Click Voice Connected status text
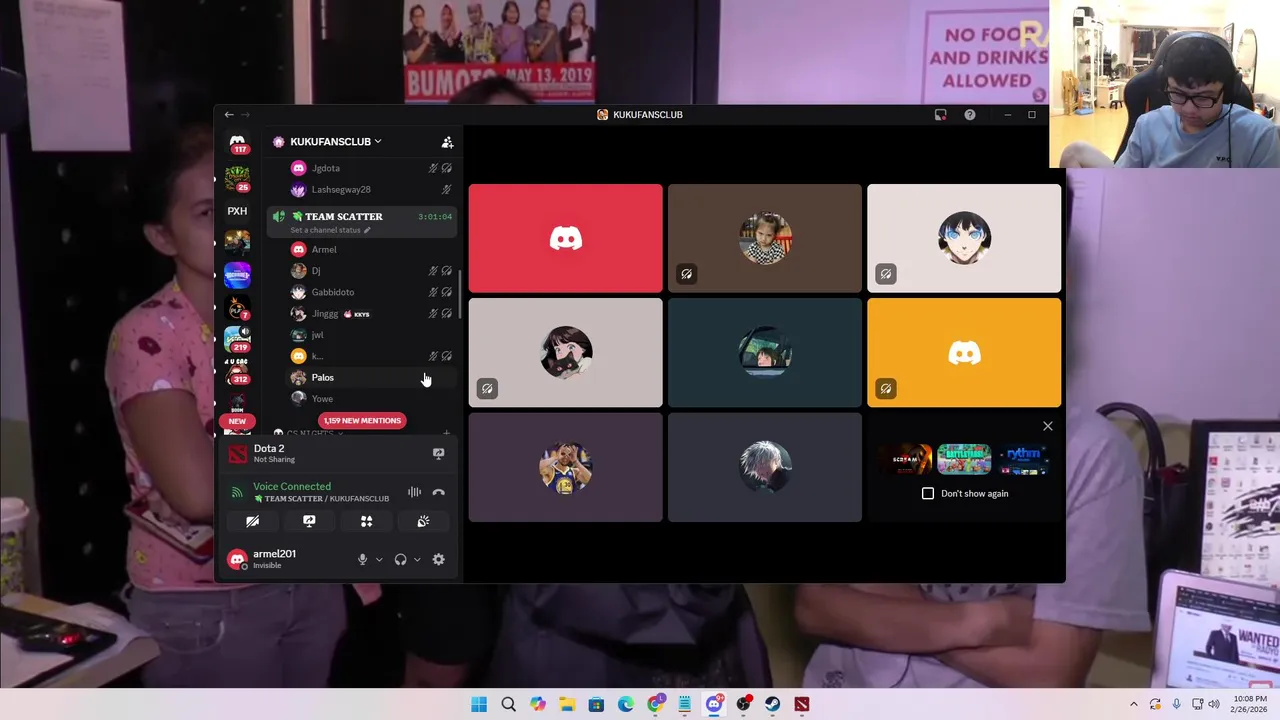The height and width of the screenshot is (720, 1280). pos(292,486)
